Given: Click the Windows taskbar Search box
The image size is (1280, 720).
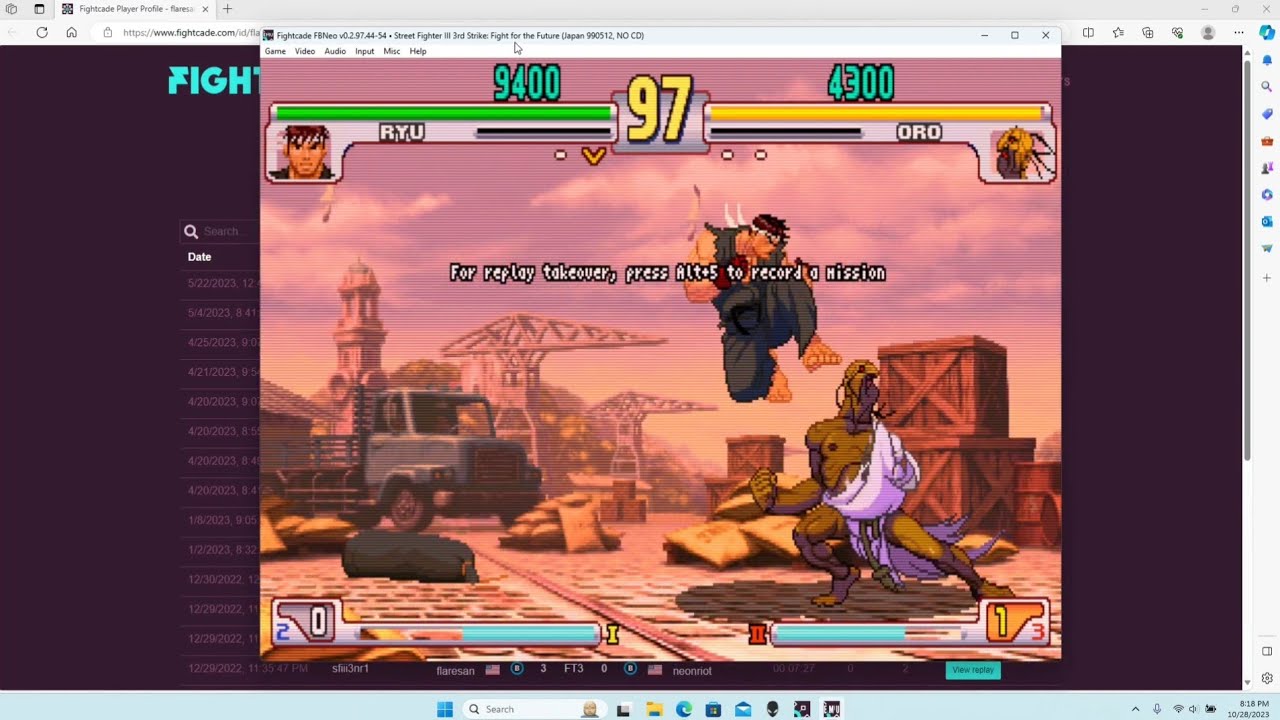Looking at the screenshot, I should (535, 709).
